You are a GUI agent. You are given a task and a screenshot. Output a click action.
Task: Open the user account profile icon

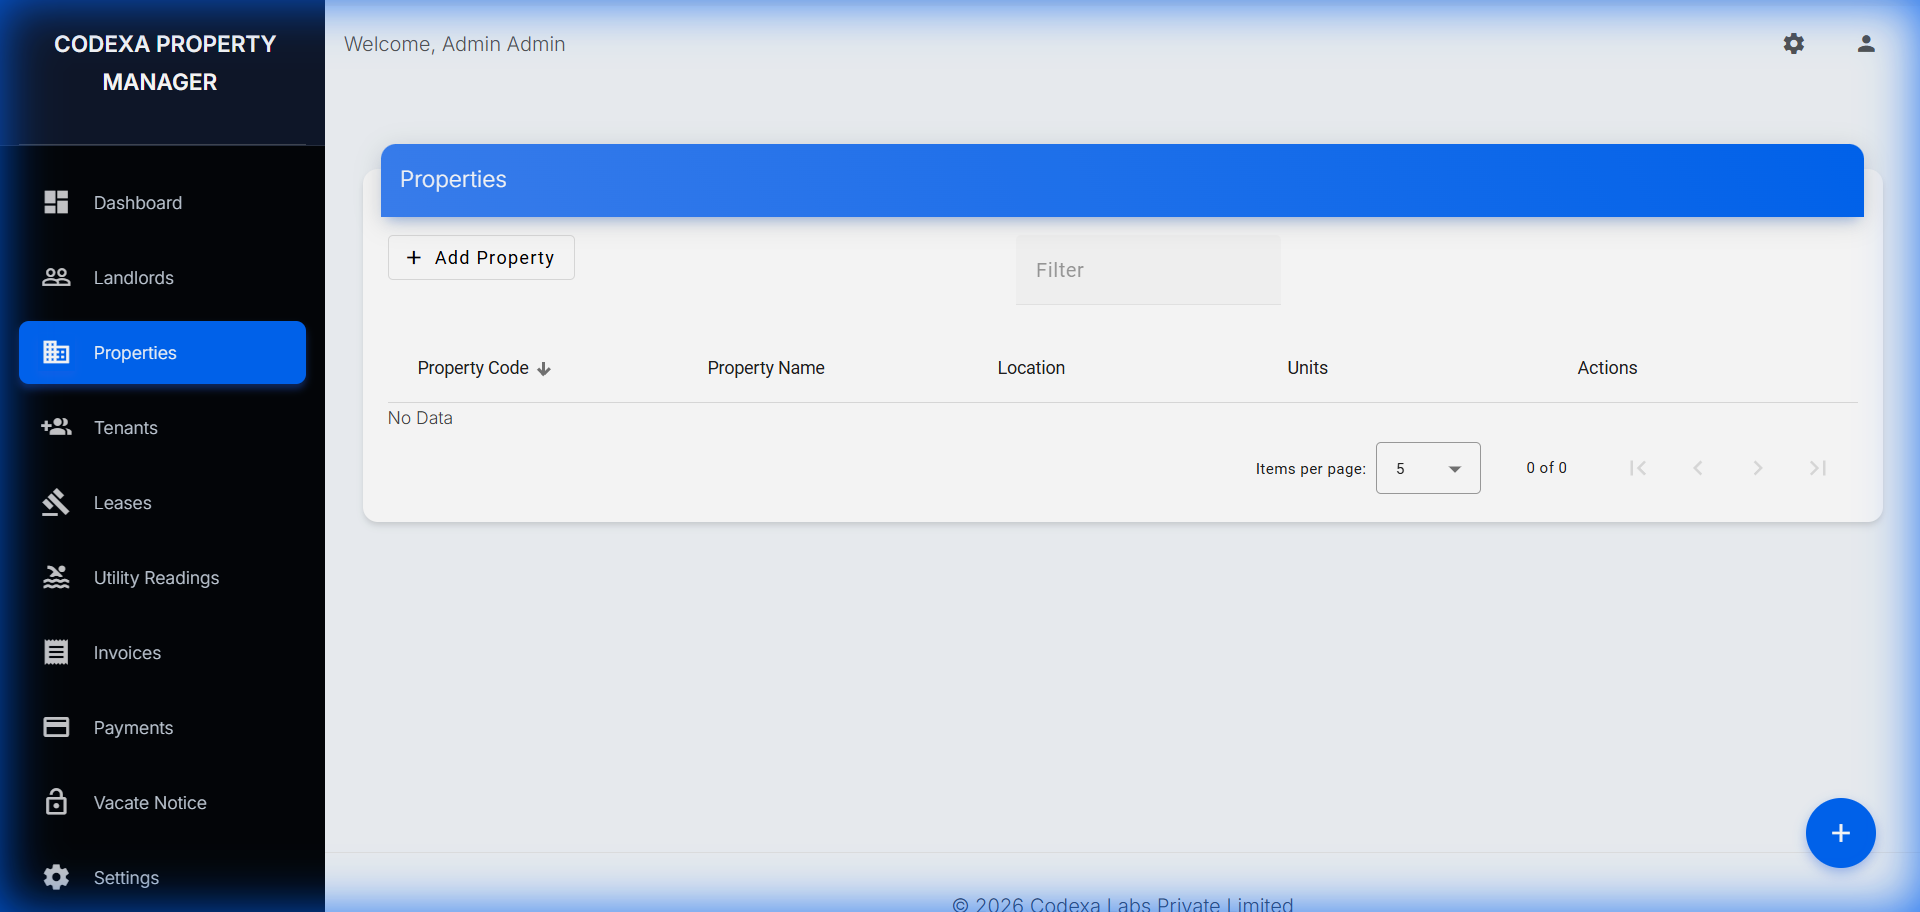point(1865,44)
